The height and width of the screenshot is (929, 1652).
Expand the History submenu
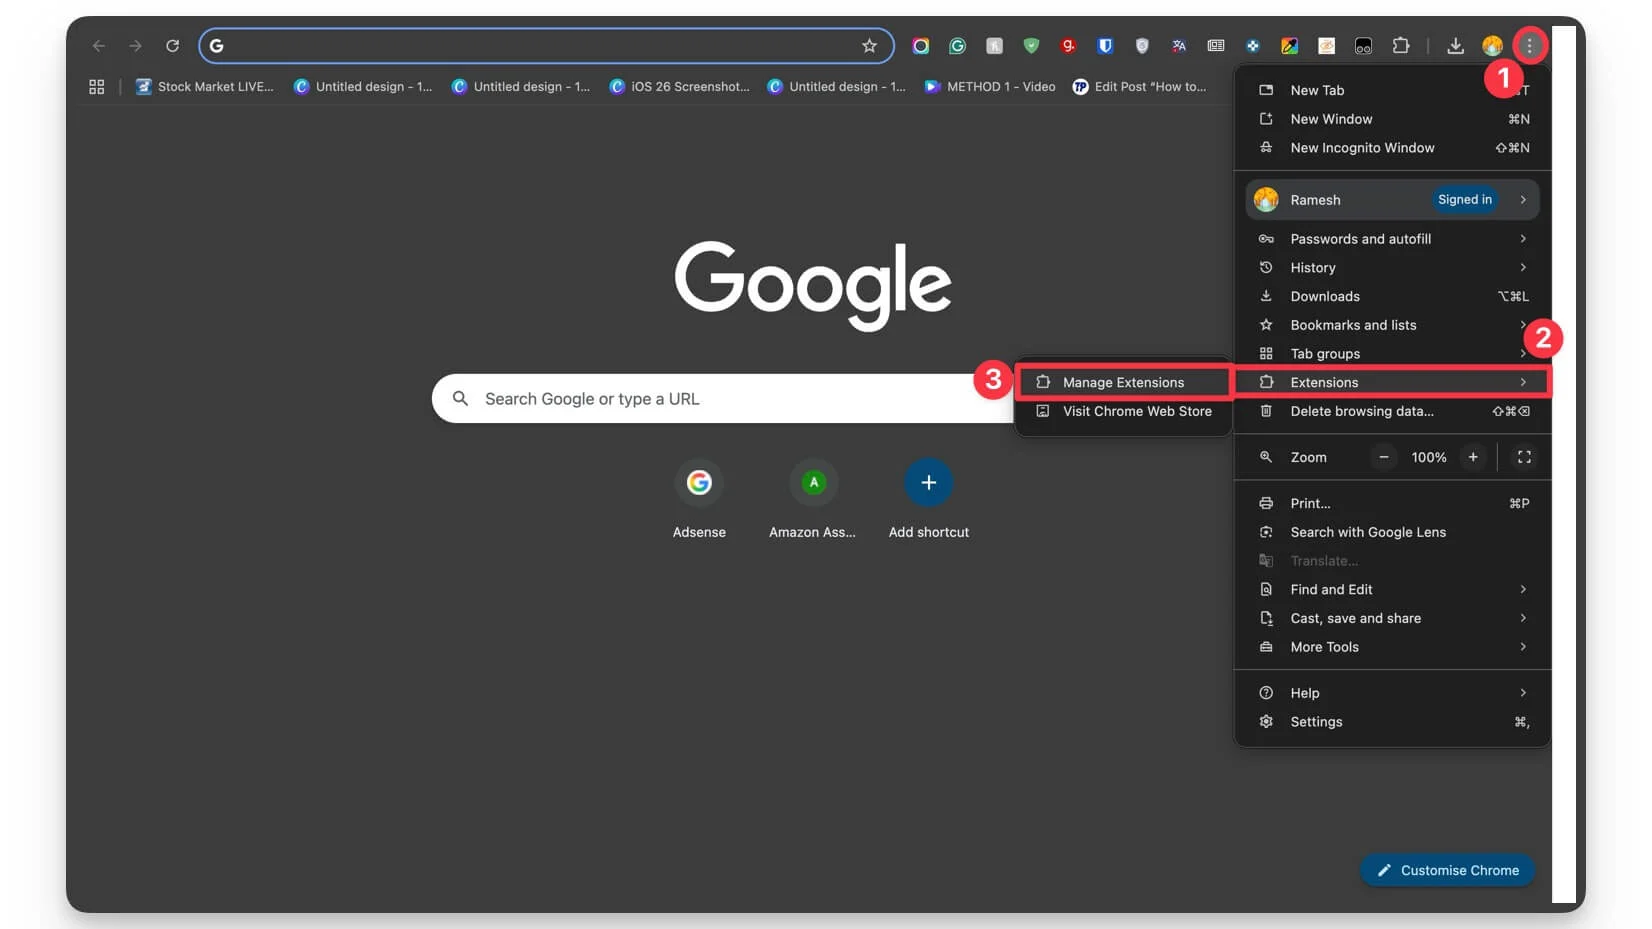tap(1311, 267)
